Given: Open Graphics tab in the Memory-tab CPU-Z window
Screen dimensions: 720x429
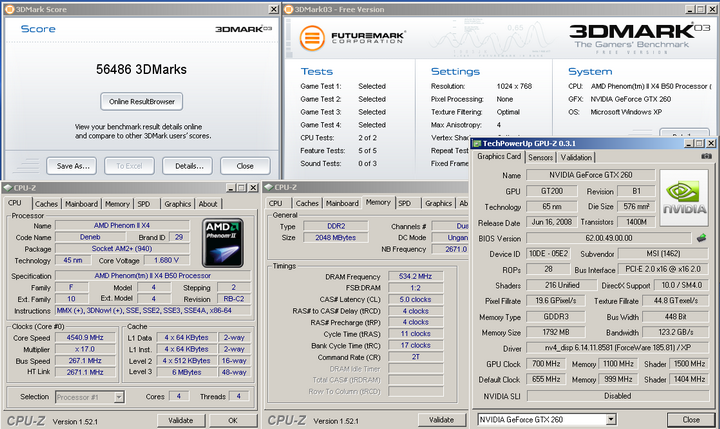Looking at the screenshot, I should [x=439, y=203].
